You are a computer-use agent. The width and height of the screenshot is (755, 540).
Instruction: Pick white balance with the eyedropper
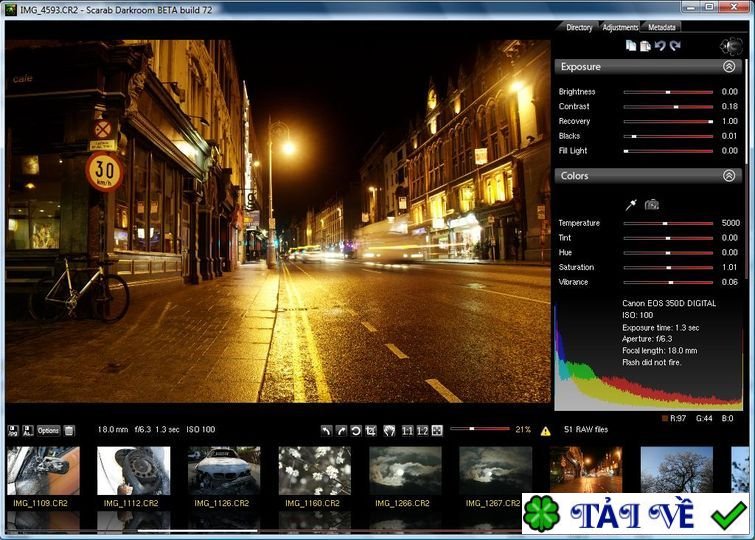(x=631, y=204)
